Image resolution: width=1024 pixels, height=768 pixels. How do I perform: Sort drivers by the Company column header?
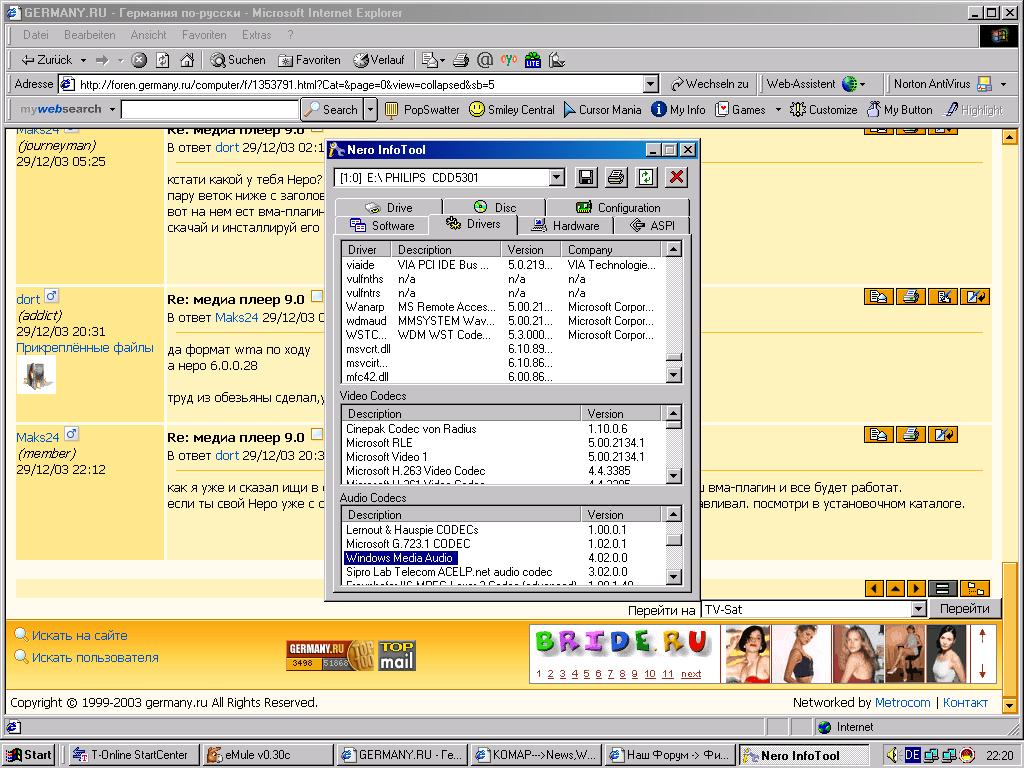tap(611, 249)
